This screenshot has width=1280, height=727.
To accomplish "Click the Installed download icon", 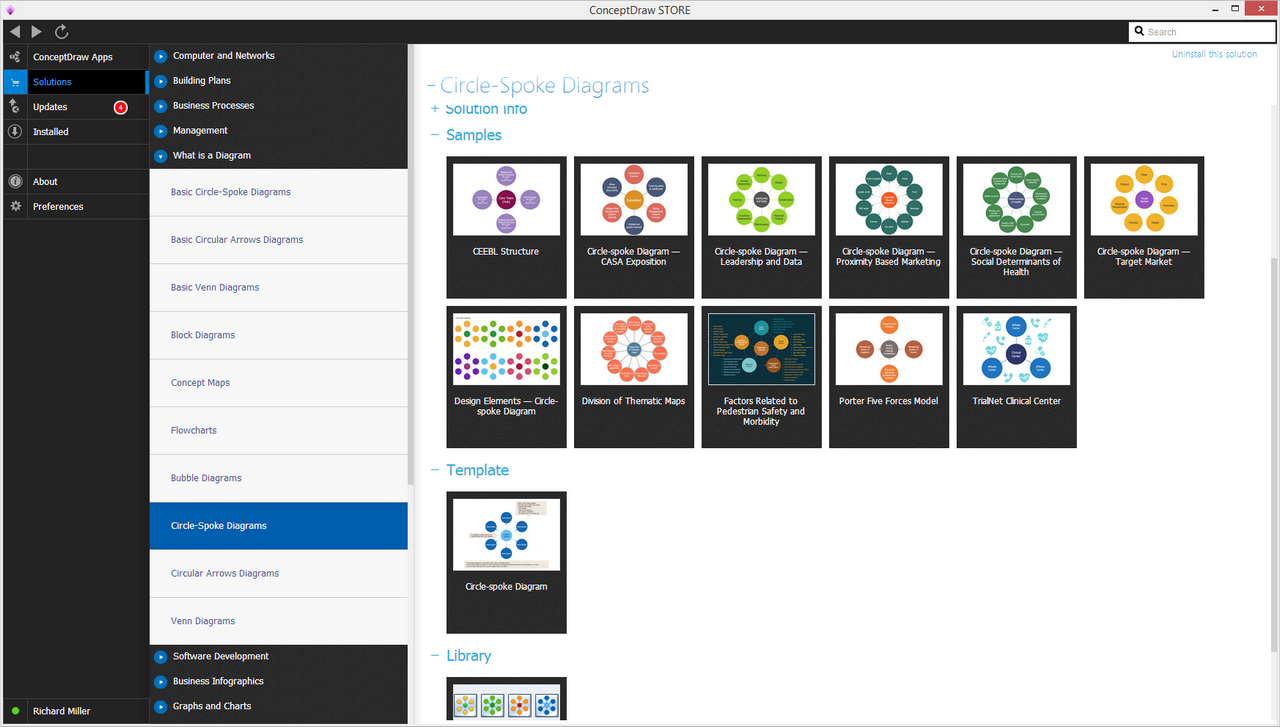I will click(15, 132).
